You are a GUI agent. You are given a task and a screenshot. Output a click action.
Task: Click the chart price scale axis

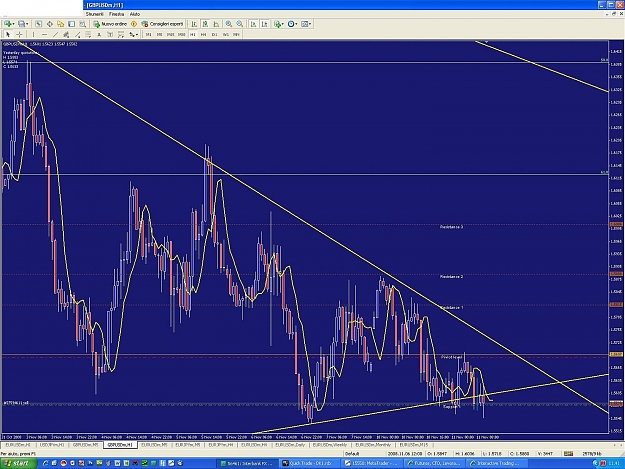(x=615, y=237)
